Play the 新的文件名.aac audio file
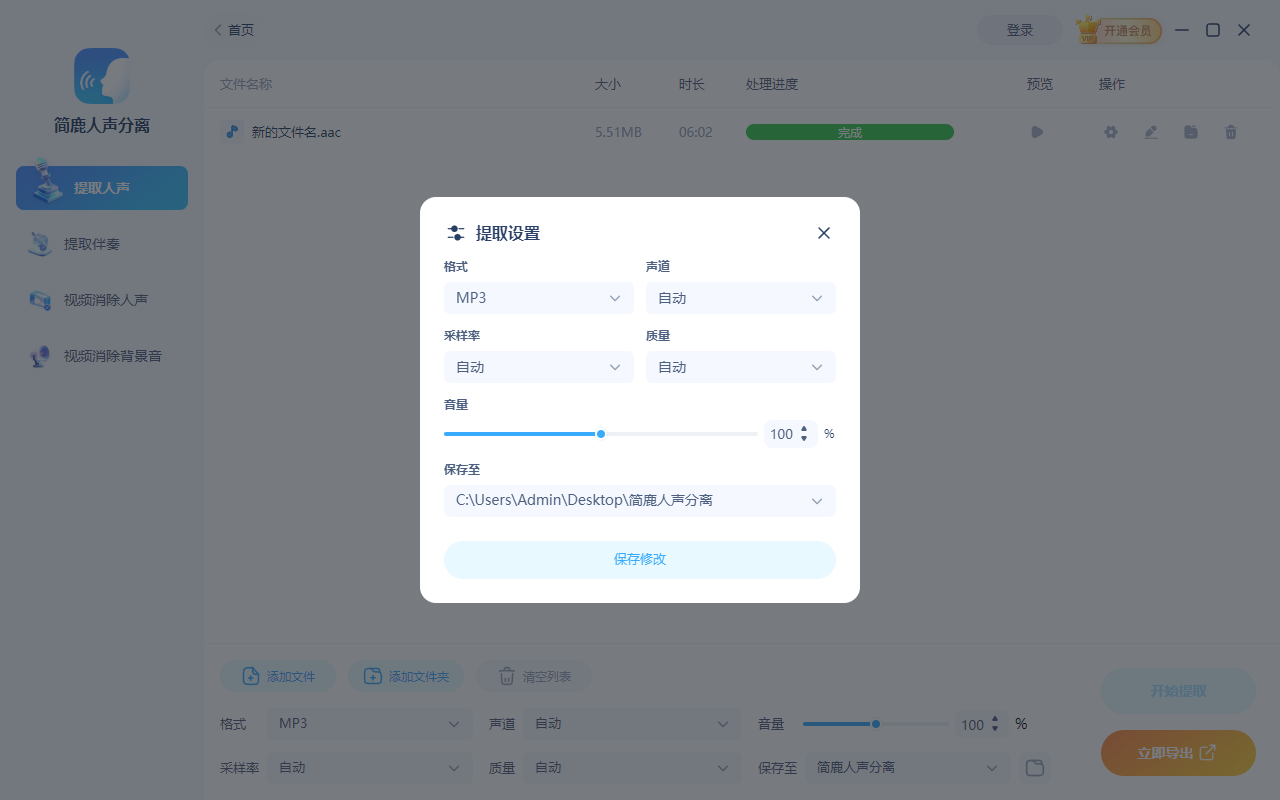The height and width of the screenshot is (800, 1280). (1037, 131)
